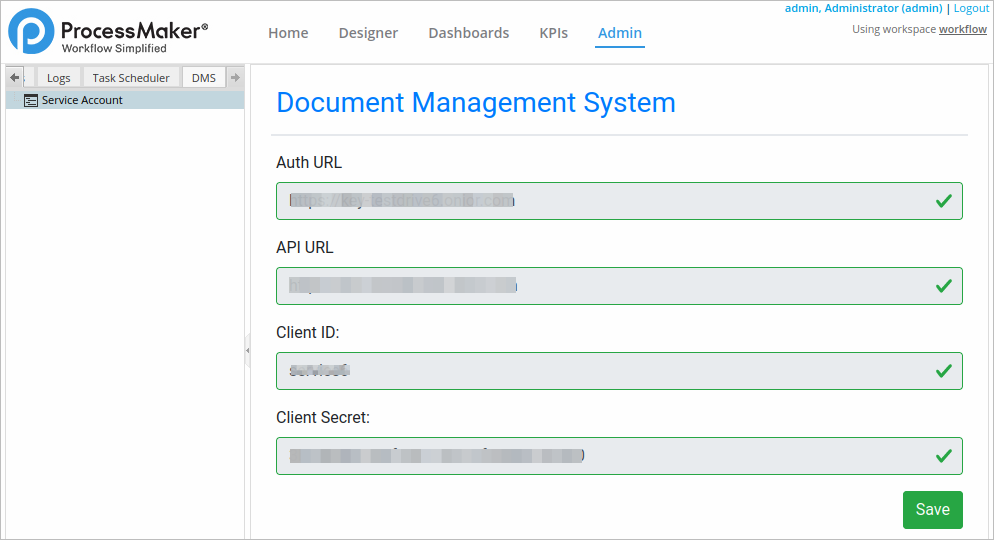
Task: Click the workflow workspace link
Action: [x=962, y=30]
